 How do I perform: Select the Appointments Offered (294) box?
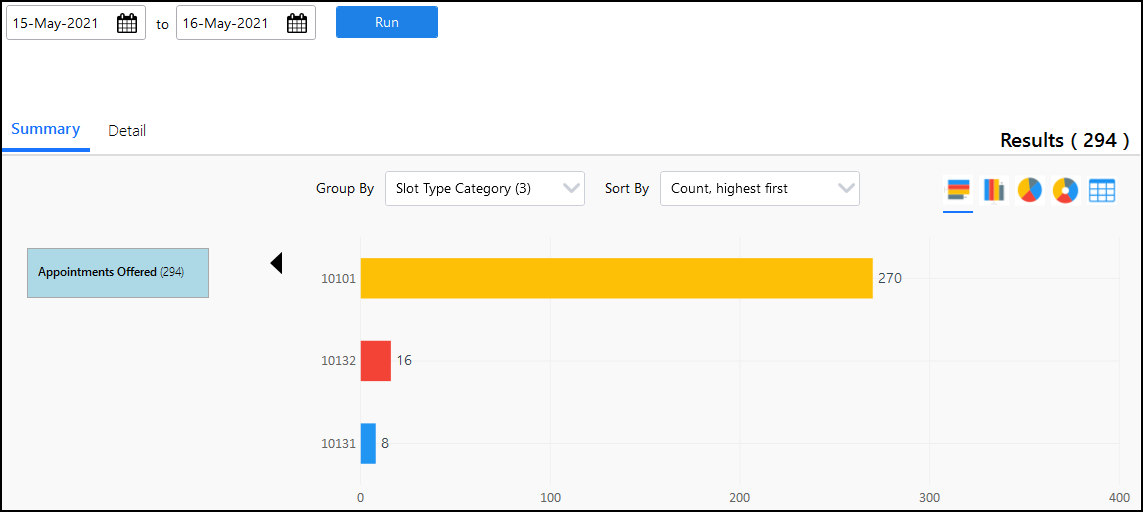pyautogui.click(x=118, y=273)
